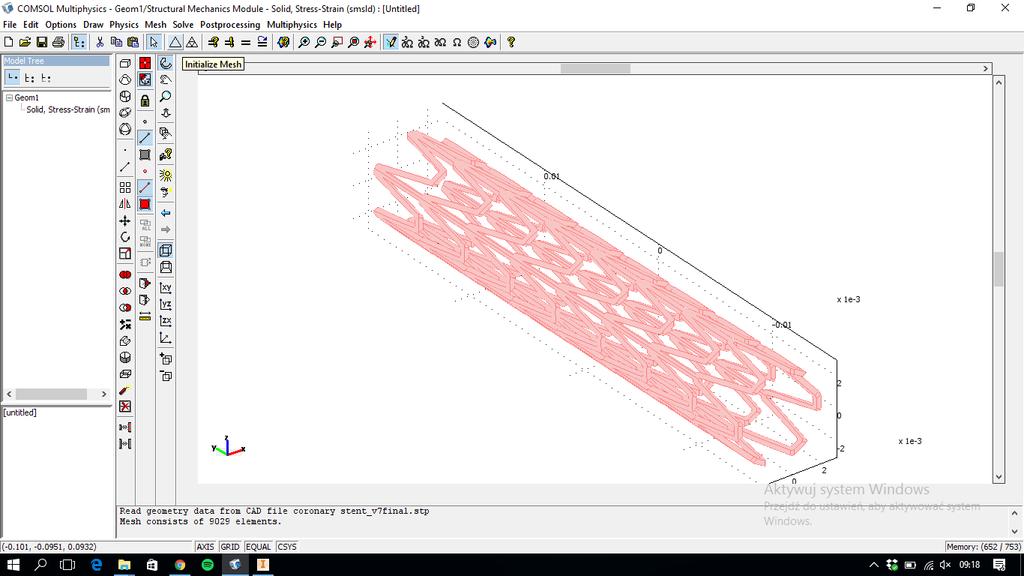The width and height of the screenshot is (1024, 576).
Task: Toggle the Orbit/Pan/Zoom mouse mode icon
Action: 166,63
